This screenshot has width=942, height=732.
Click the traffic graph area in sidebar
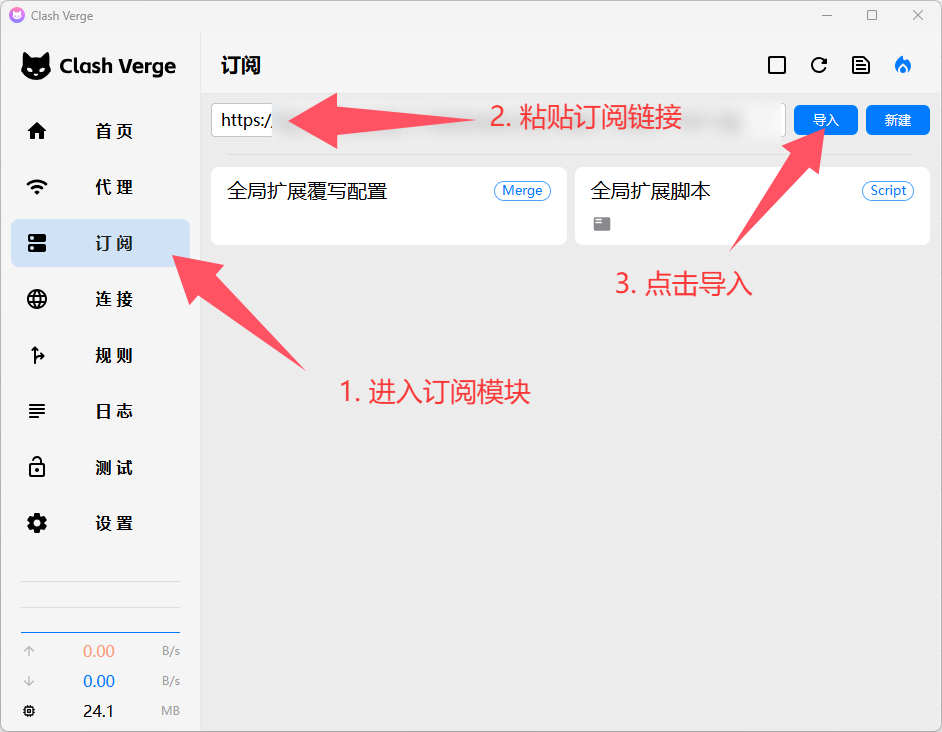point(100,607)
